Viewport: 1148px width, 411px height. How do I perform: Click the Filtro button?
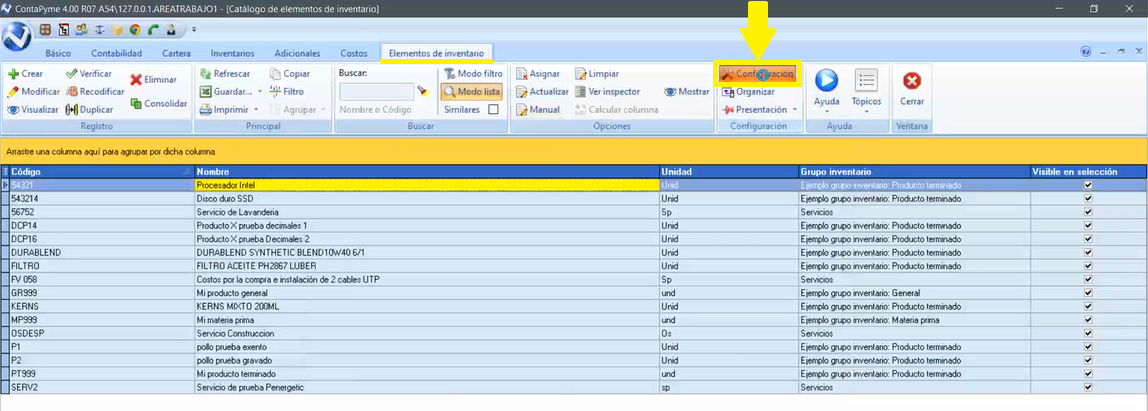pyautogui.click(x=286, y=92)
